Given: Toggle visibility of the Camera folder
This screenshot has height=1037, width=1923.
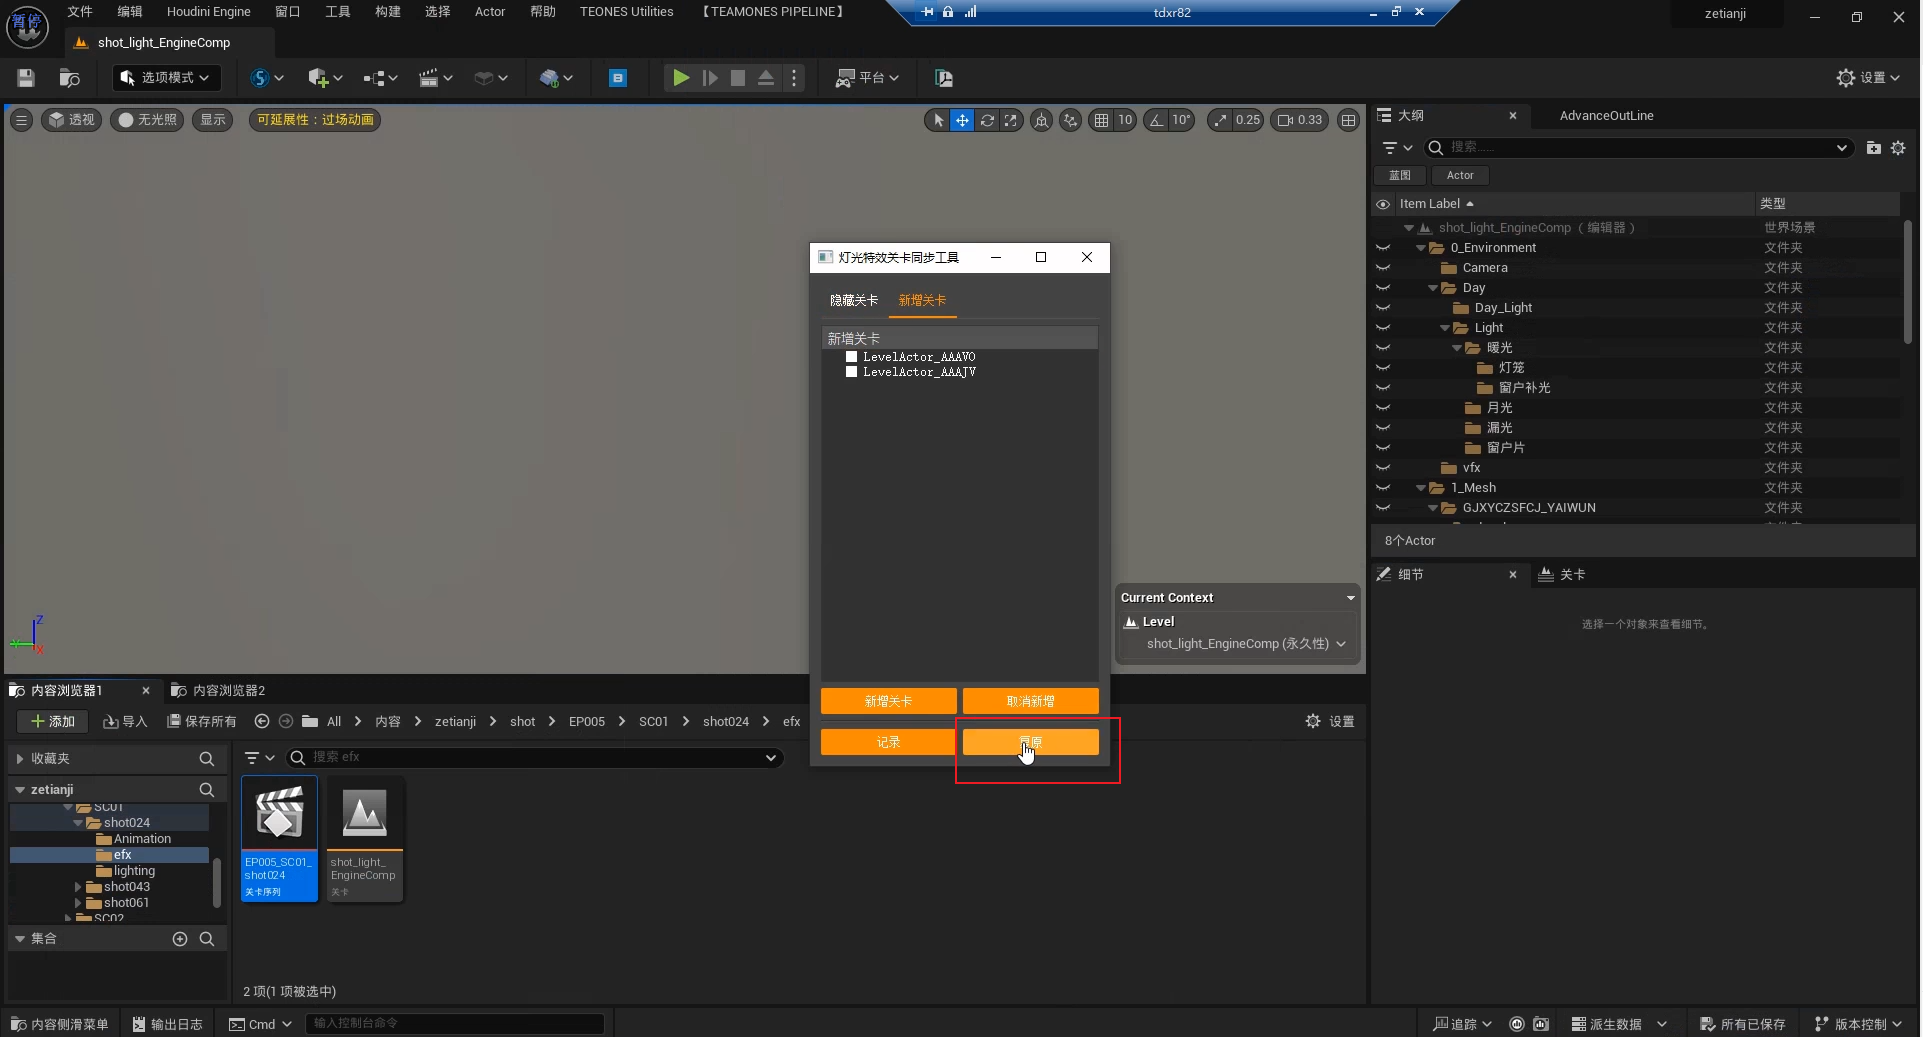Looking at the screenshot, I should (1383, 268).
